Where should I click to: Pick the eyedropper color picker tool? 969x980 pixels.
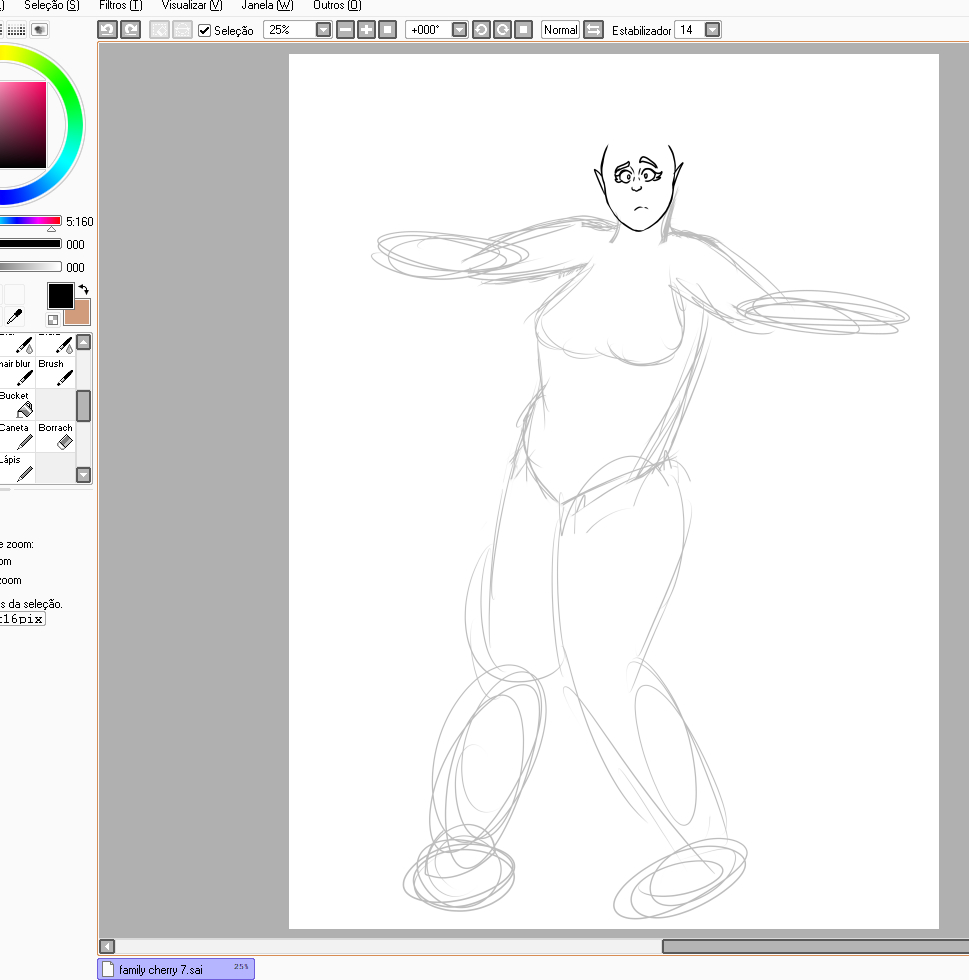click(x=14, y=318)
